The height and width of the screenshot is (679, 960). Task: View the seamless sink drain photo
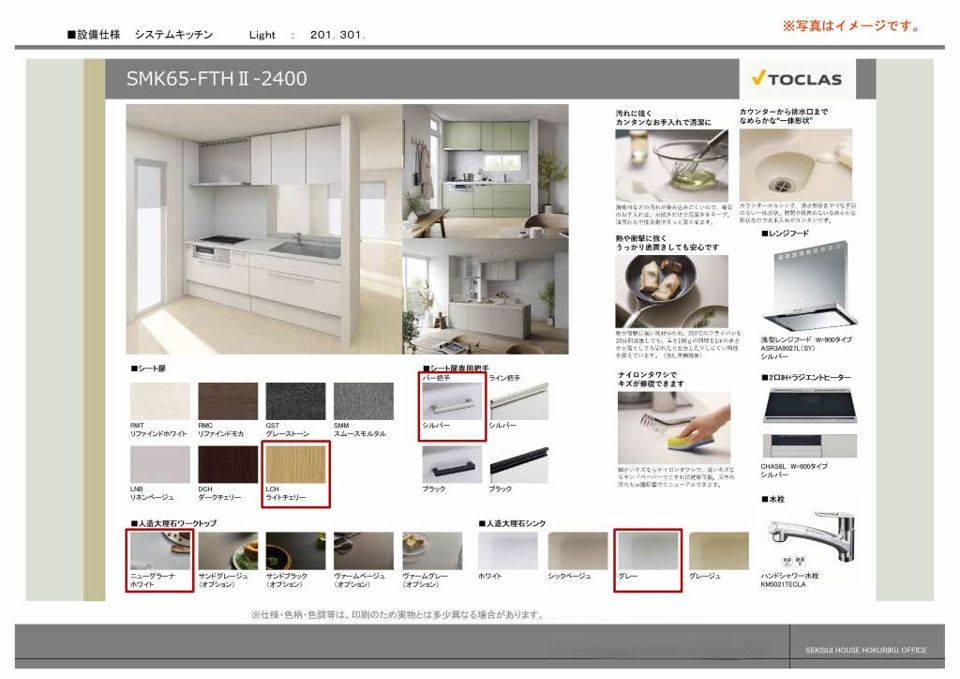tap(795, 165)
